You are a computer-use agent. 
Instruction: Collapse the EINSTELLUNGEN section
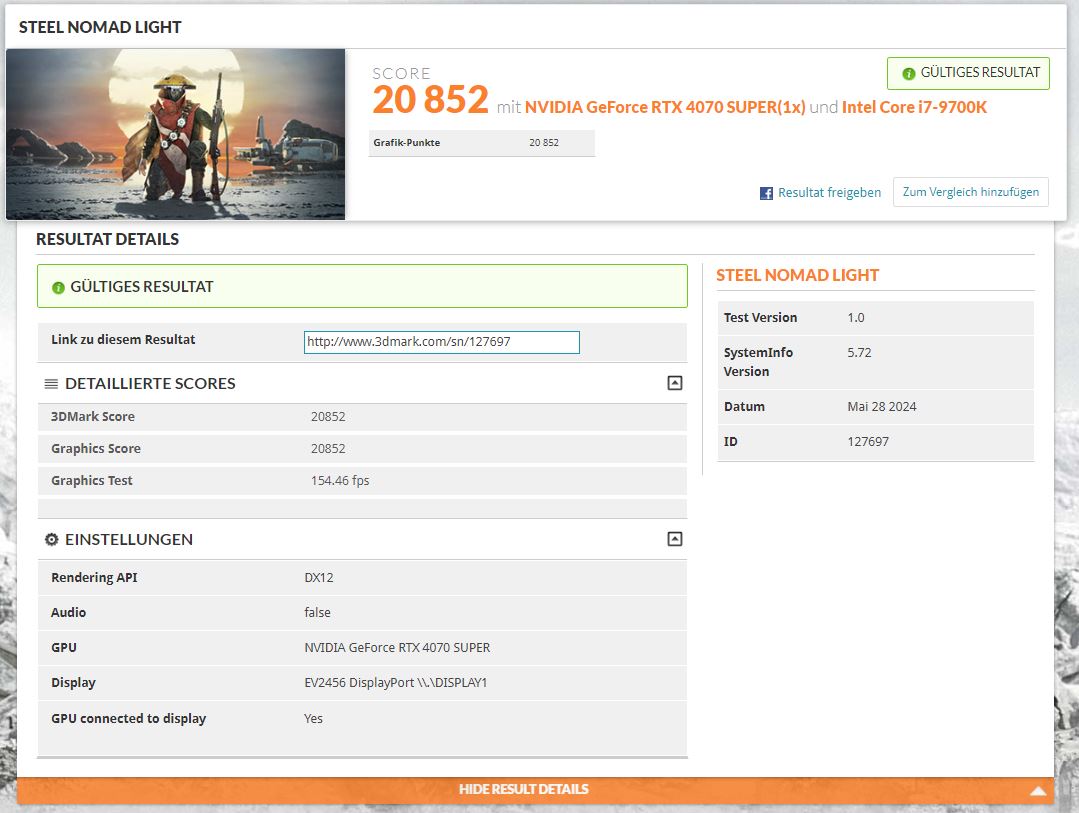click(675, 539)
